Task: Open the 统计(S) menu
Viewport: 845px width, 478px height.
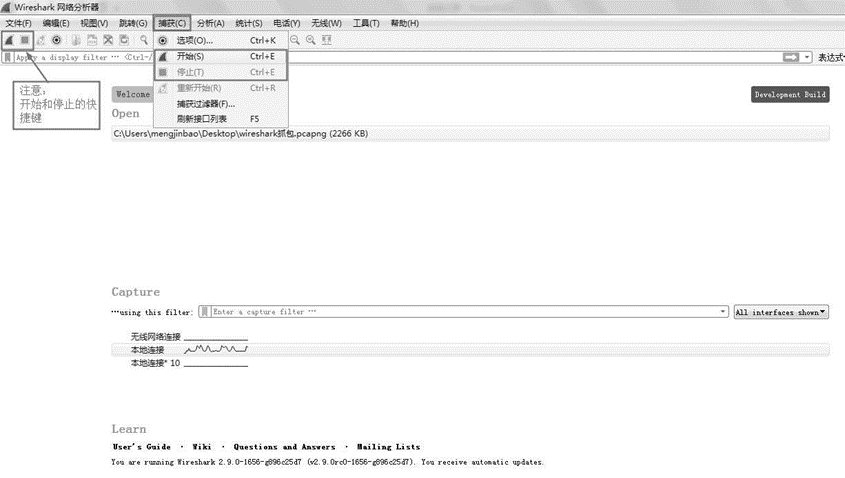Action: point(249,23)
